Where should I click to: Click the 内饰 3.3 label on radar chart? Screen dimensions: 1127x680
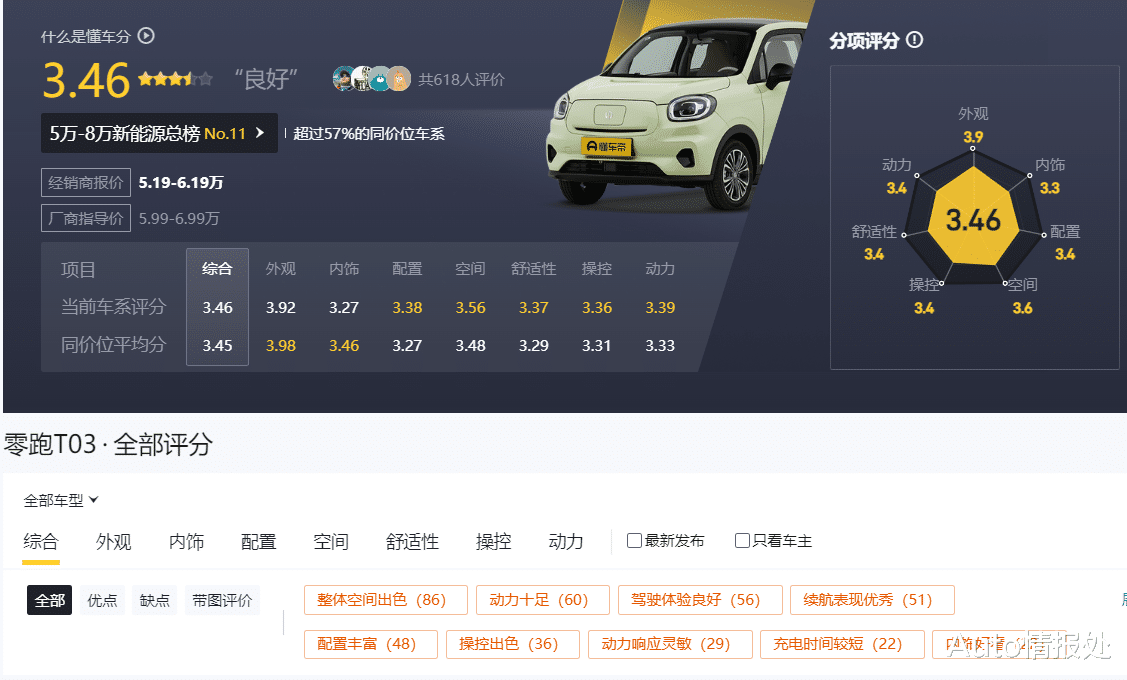pyautogui.click(x=1049, y=177)
